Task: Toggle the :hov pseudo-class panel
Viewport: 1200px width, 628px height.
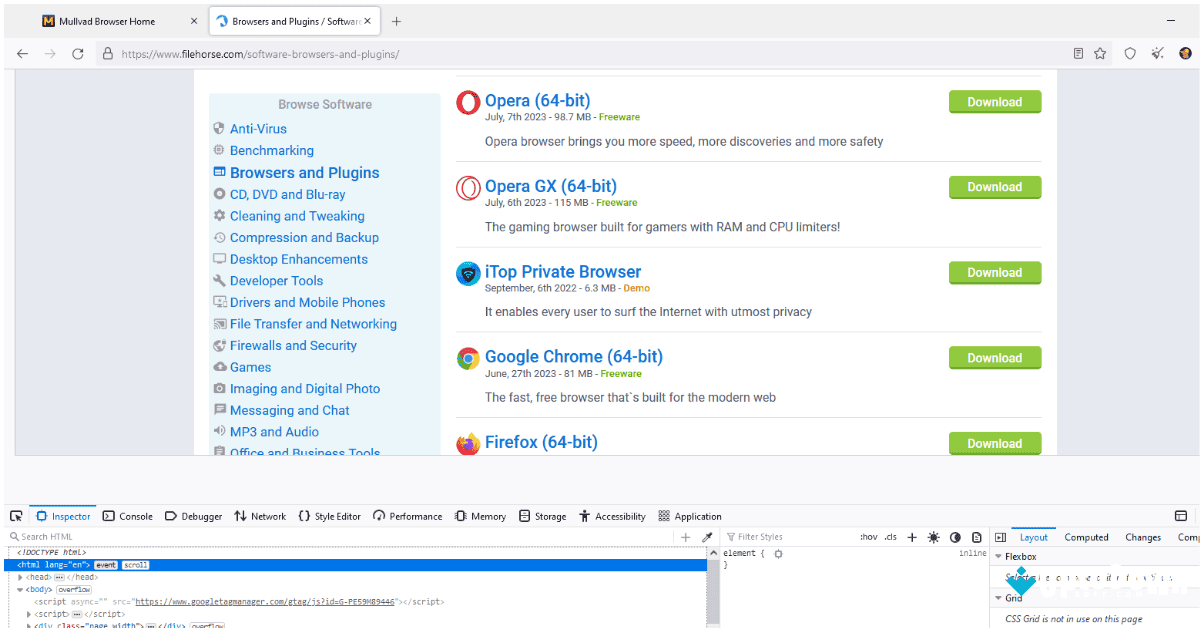Action: [869, 537]
